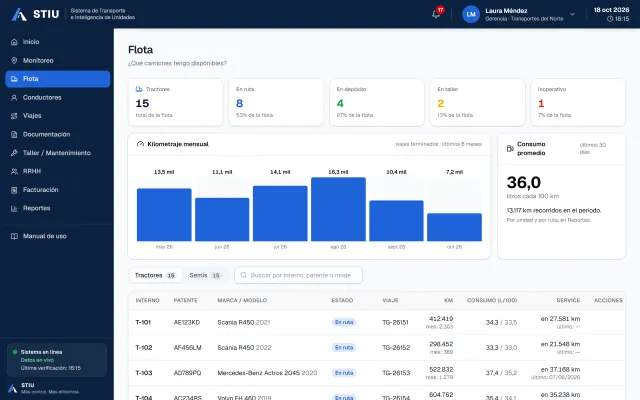Click Mercedes-Benz Actros 2045 model cell
The height and width of the screenshot is (400, 640).
[x=267, y=373]
